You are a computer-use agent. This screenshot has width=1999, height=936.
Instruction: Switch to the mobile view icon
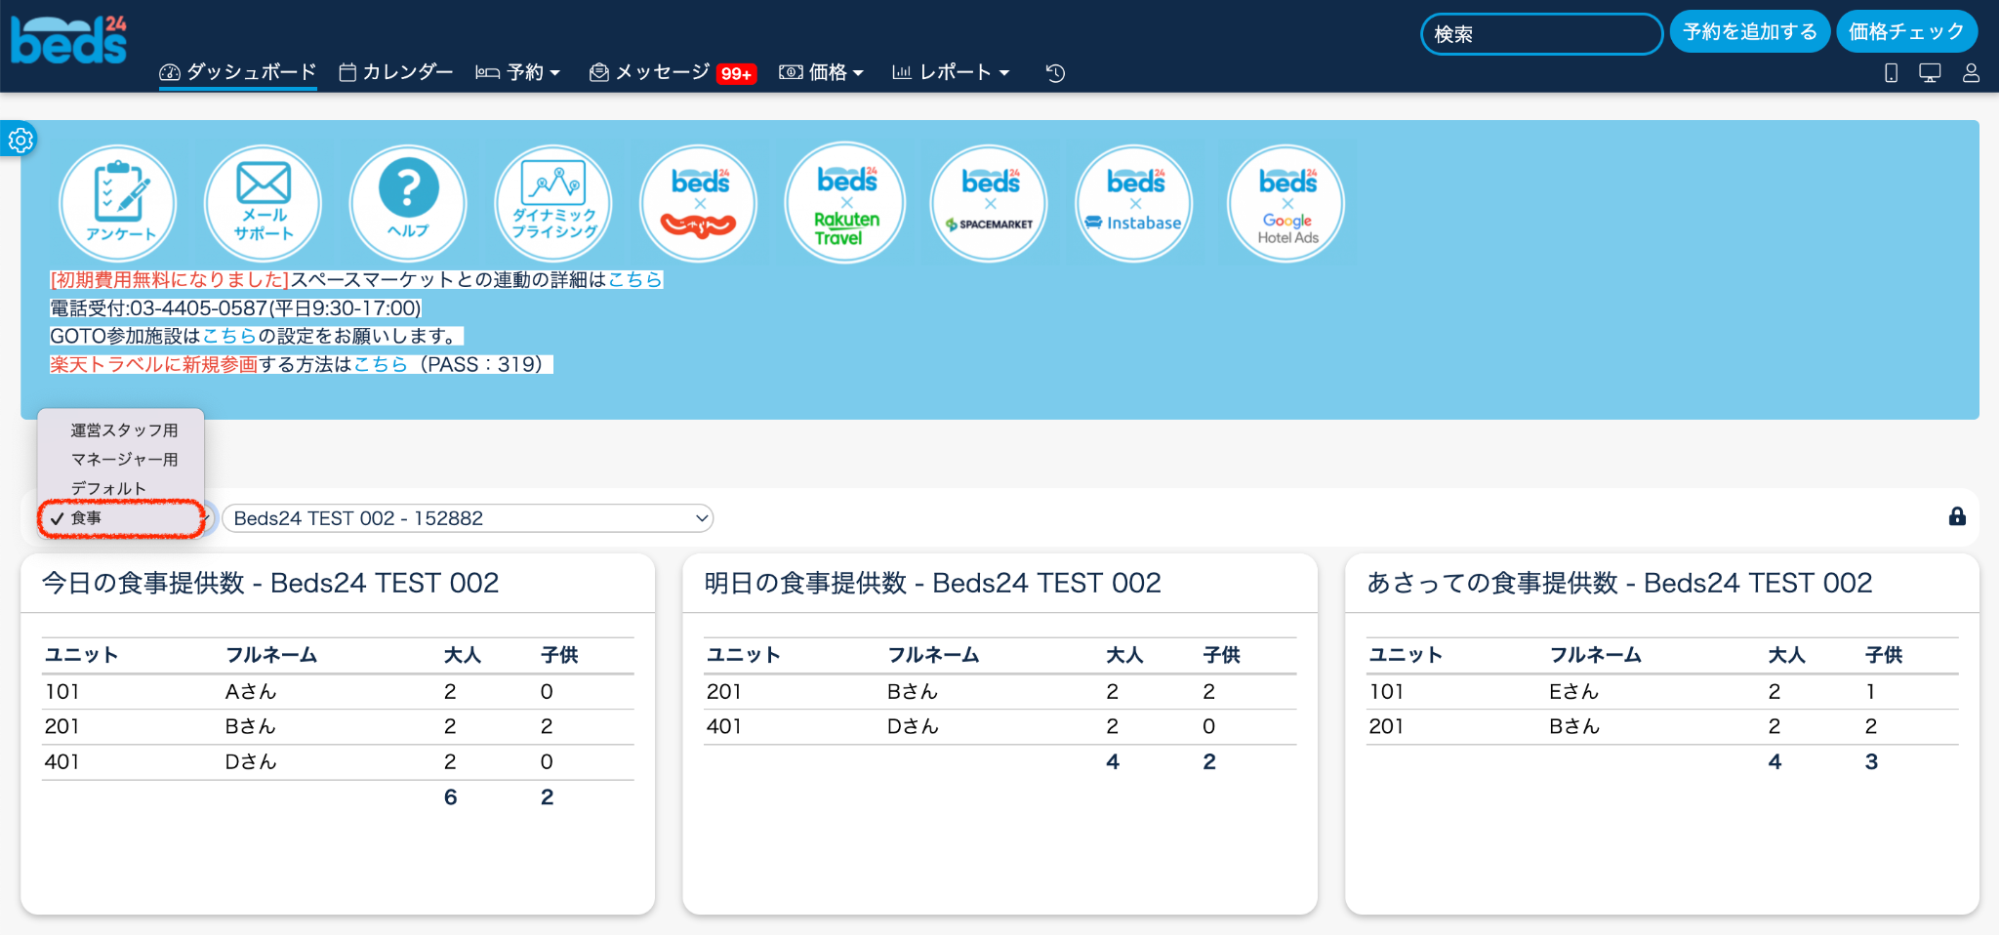coord(1891,73)
